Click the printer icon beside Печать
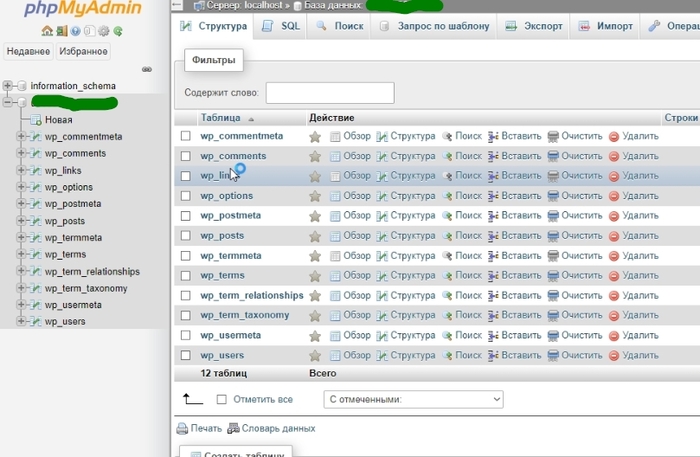This screenshot has height=457, width=700. click(x=182, y=428)
